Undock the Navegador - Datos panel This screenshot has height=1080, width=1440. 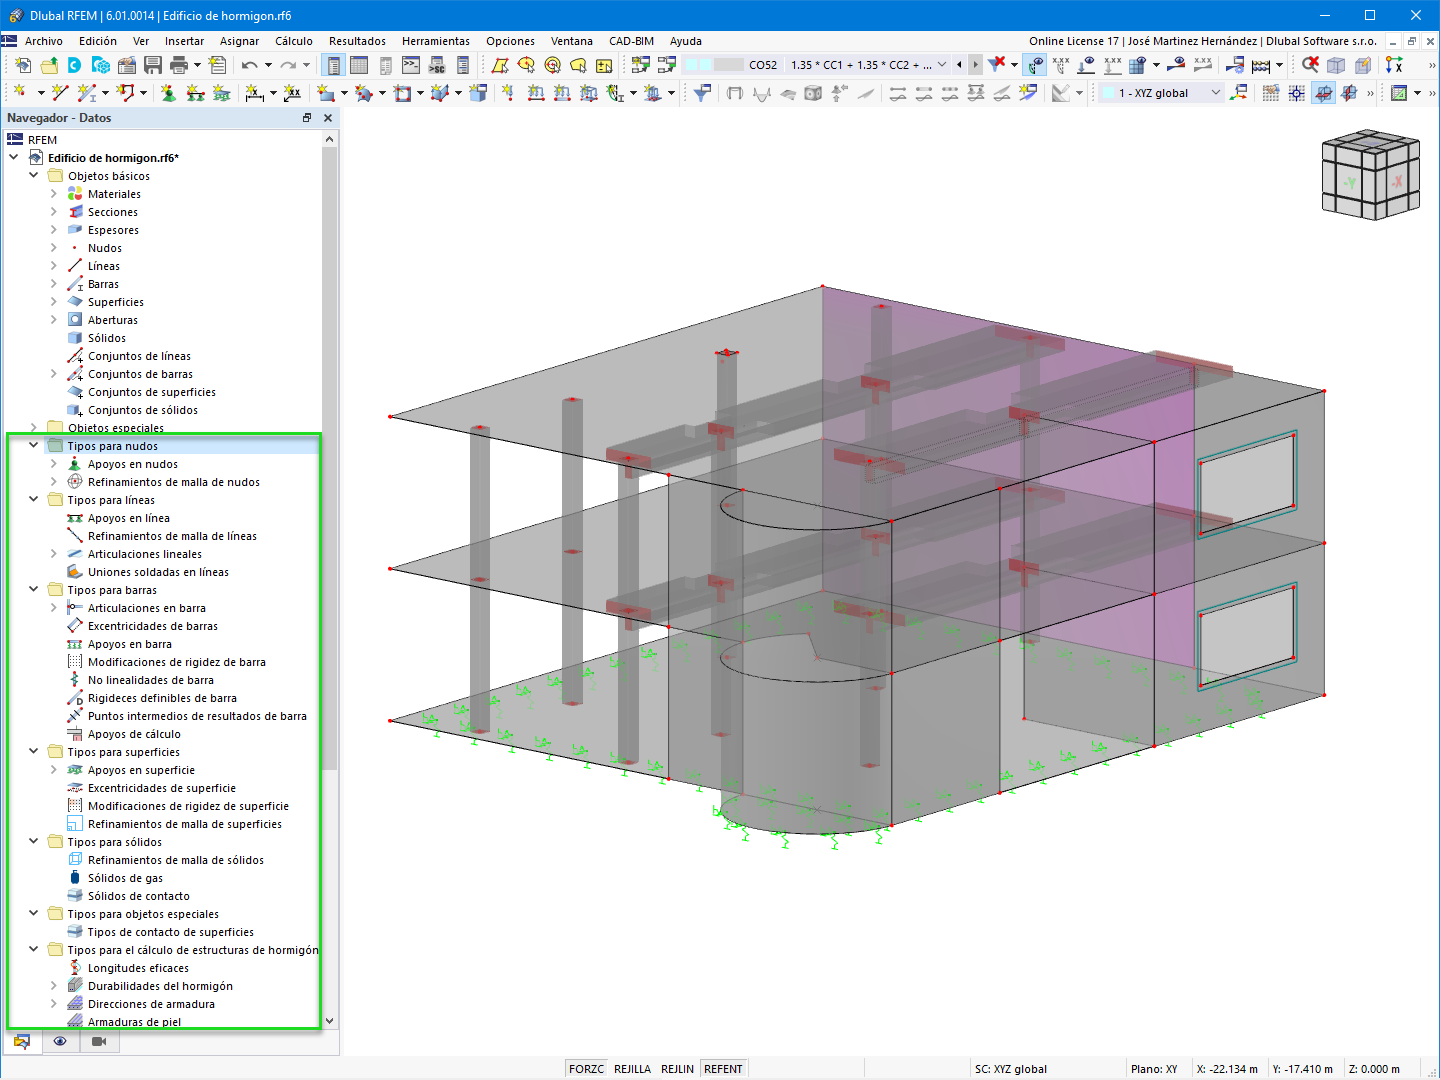coord(307,118)
